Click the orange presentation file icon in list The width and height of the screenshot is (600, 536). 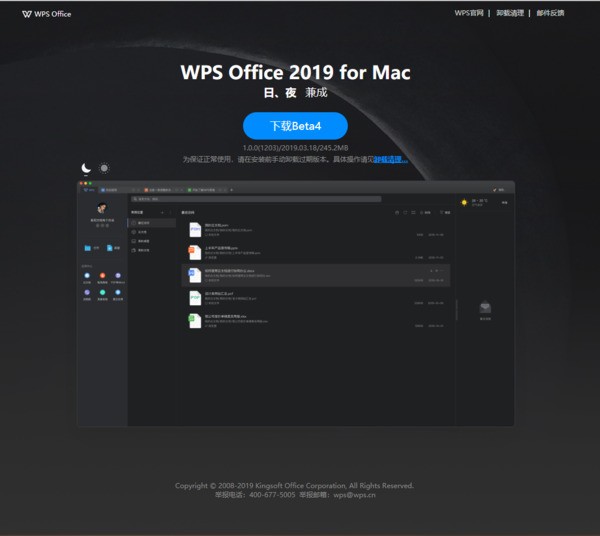pyautogui.click(x=195, y=253)
